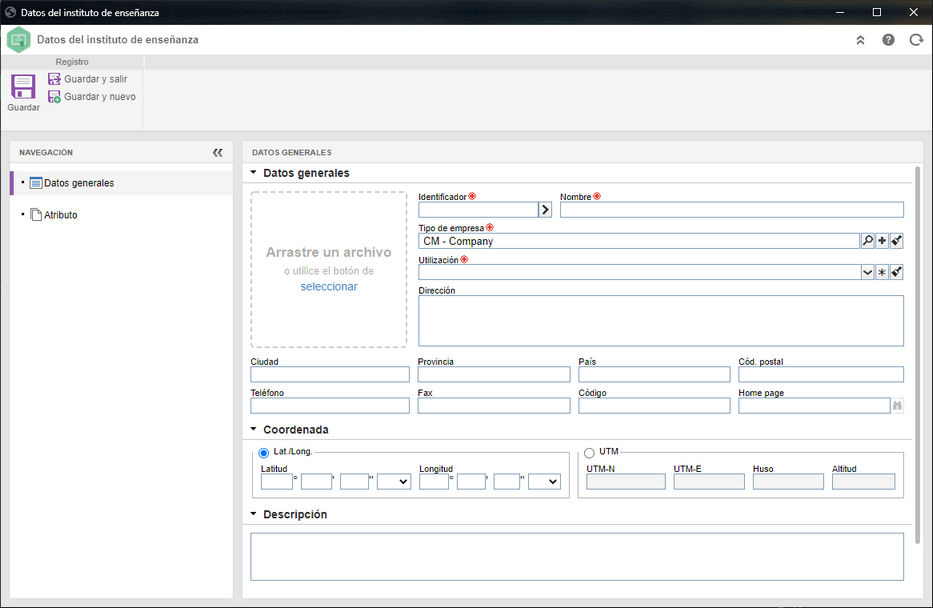Viewport: 933px width, 608px height.
Task: Click the application logo hexagon icon
Action: 18,40
